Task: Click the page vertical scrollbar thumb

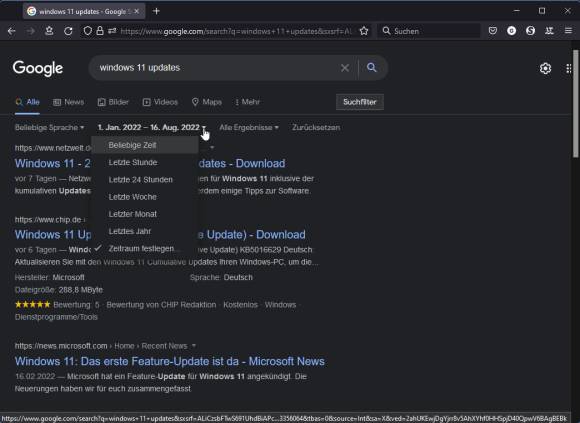Action: [x=576, y=104]
